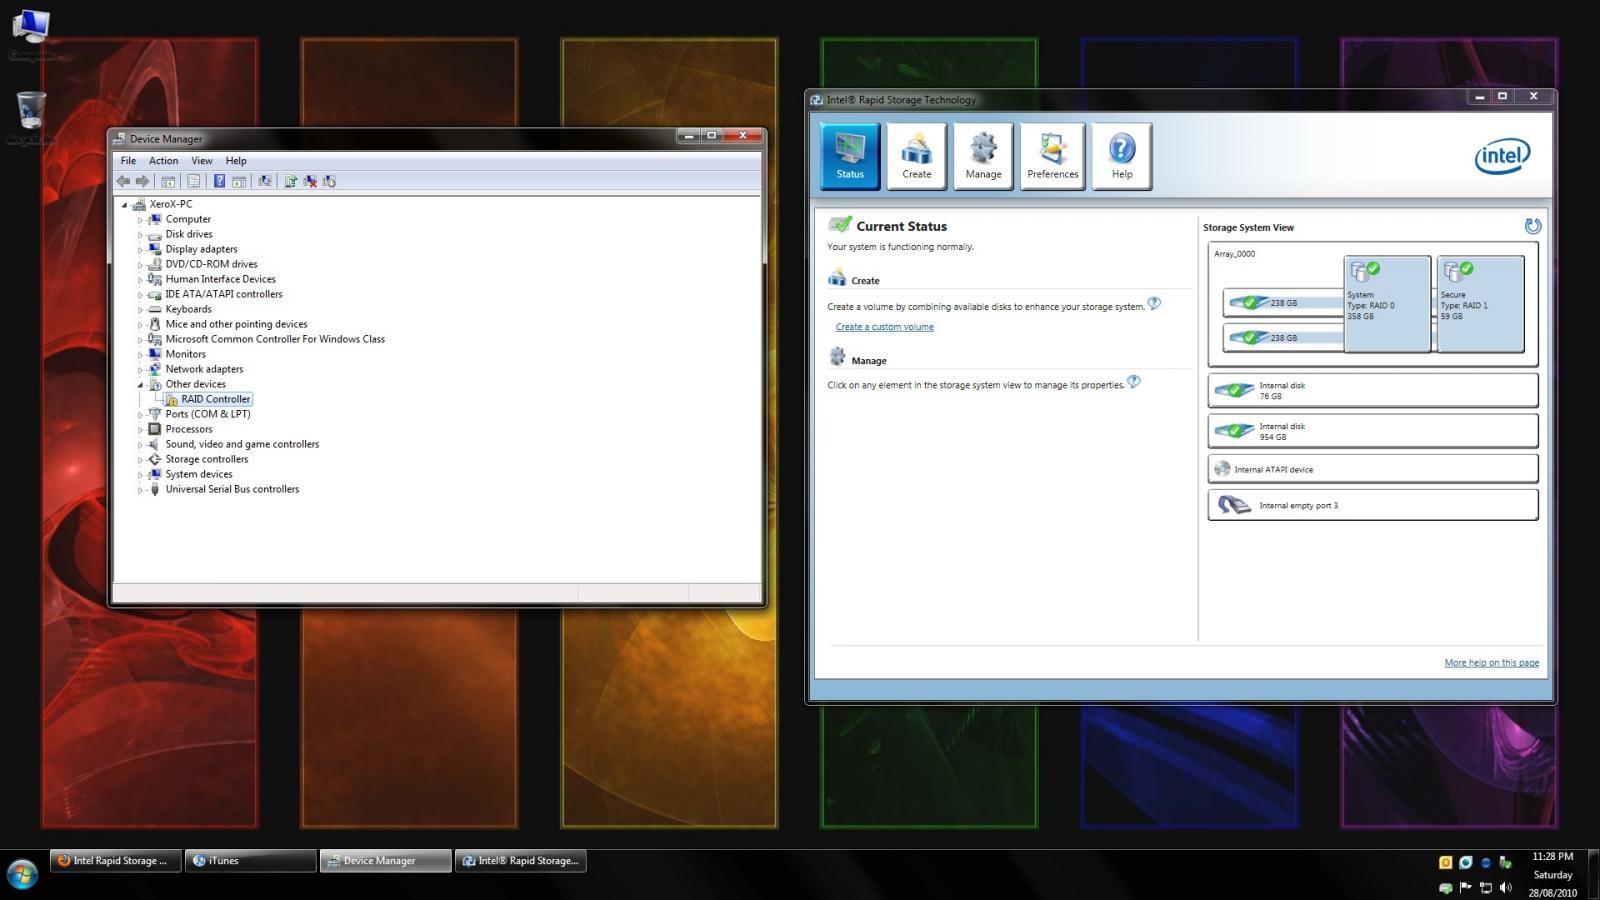The height and width of the screenshot is (900, 1600).
Task: Select 'Sound, video and game controllers' item
Action: tap(242, 444)
